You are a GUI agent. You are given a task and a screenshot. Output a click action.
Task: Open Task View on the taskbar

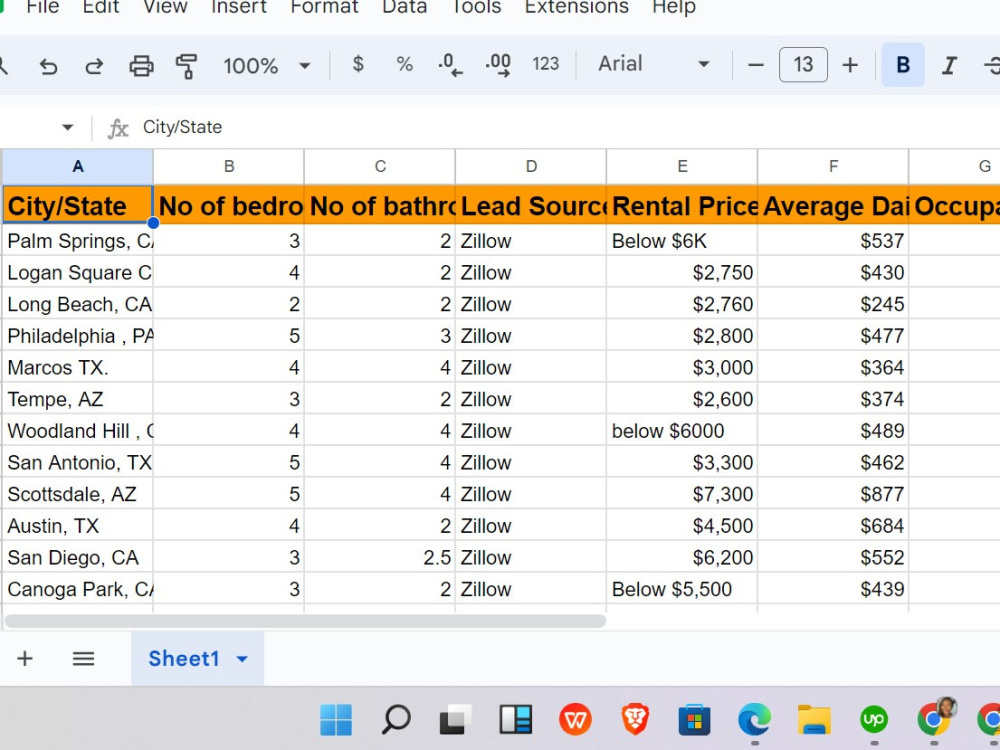click(455, 719)
